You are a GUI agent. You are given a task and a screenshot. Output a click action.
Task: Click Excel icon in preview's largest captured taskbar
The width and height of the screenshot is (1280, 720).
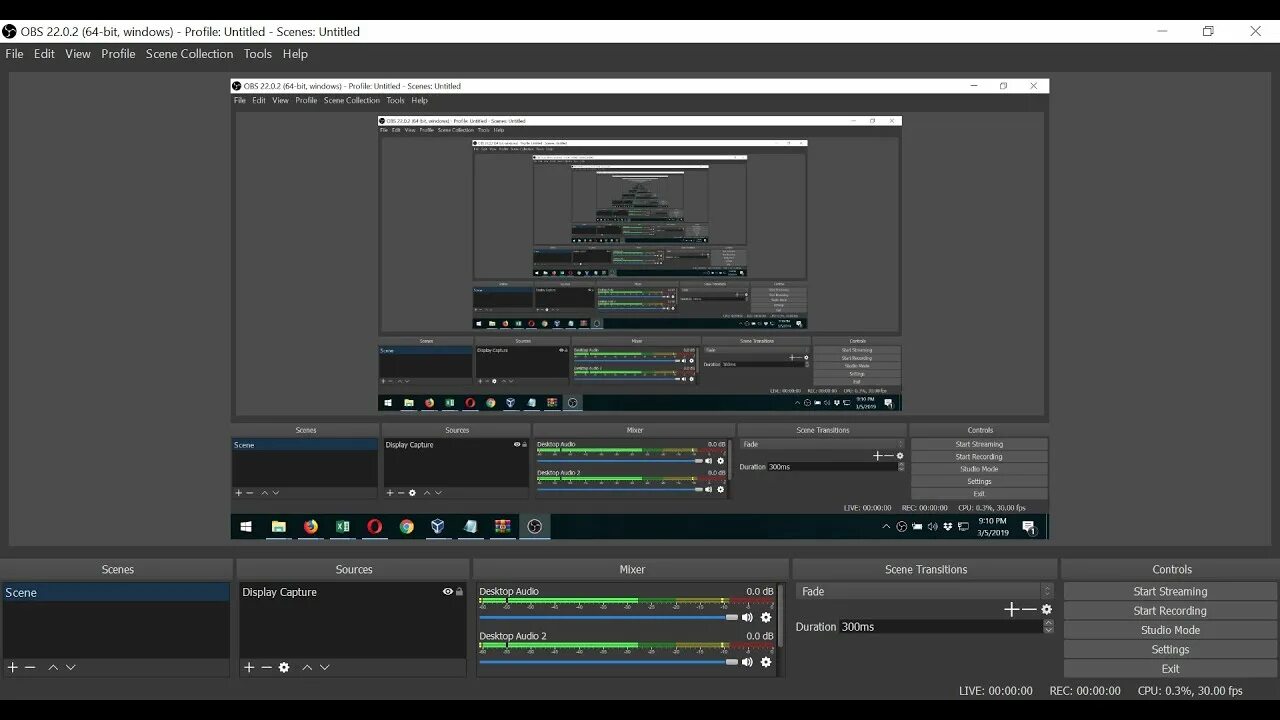click(342, 527)
